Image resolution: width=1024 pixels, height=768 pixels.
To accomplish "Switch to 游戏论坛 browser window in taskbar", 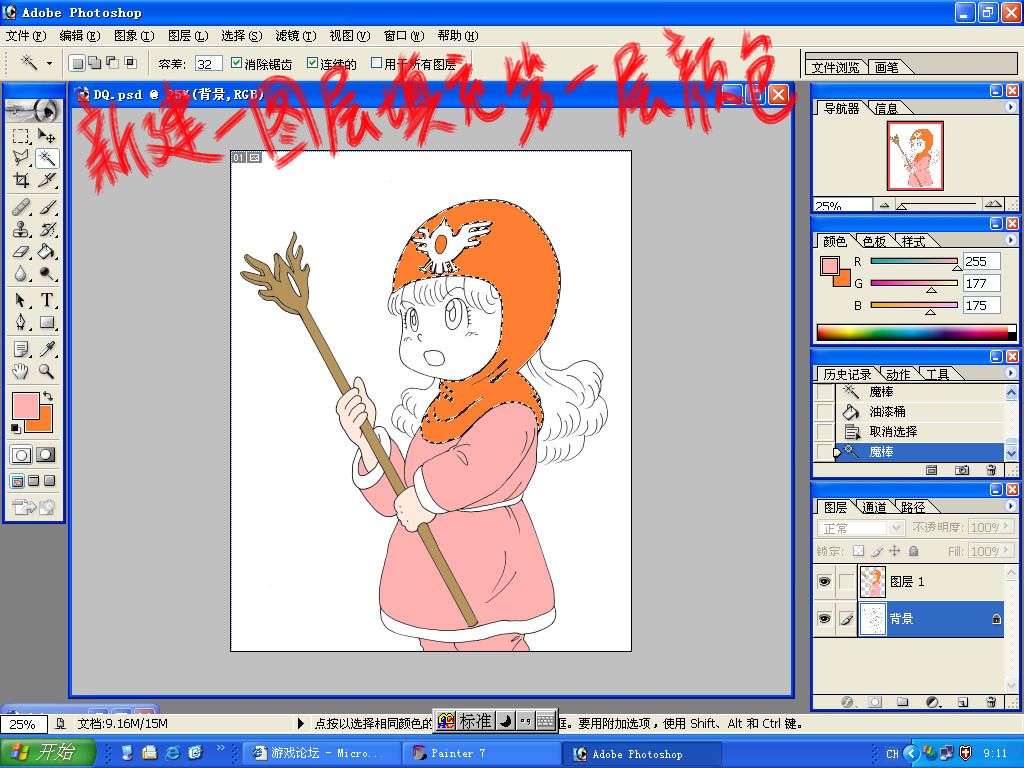I will click(x=320, y=753).
